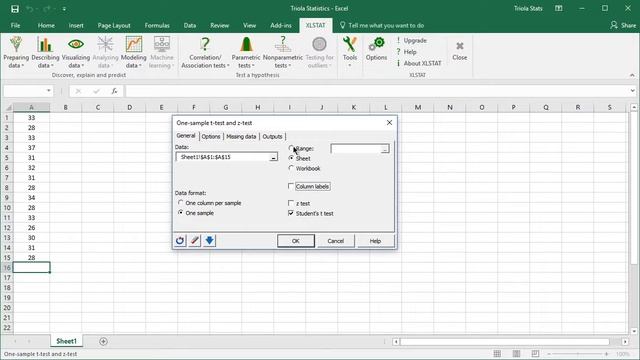Click OK in t-test dialog
This screenshot has width=640, height=360.
(296, 241)
